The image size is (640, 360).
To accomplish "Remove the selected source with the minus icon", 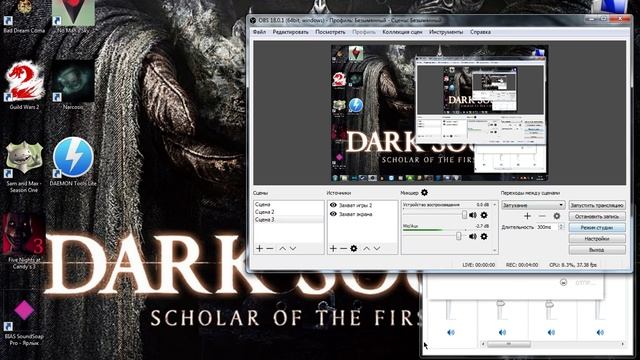I will 343,248.
